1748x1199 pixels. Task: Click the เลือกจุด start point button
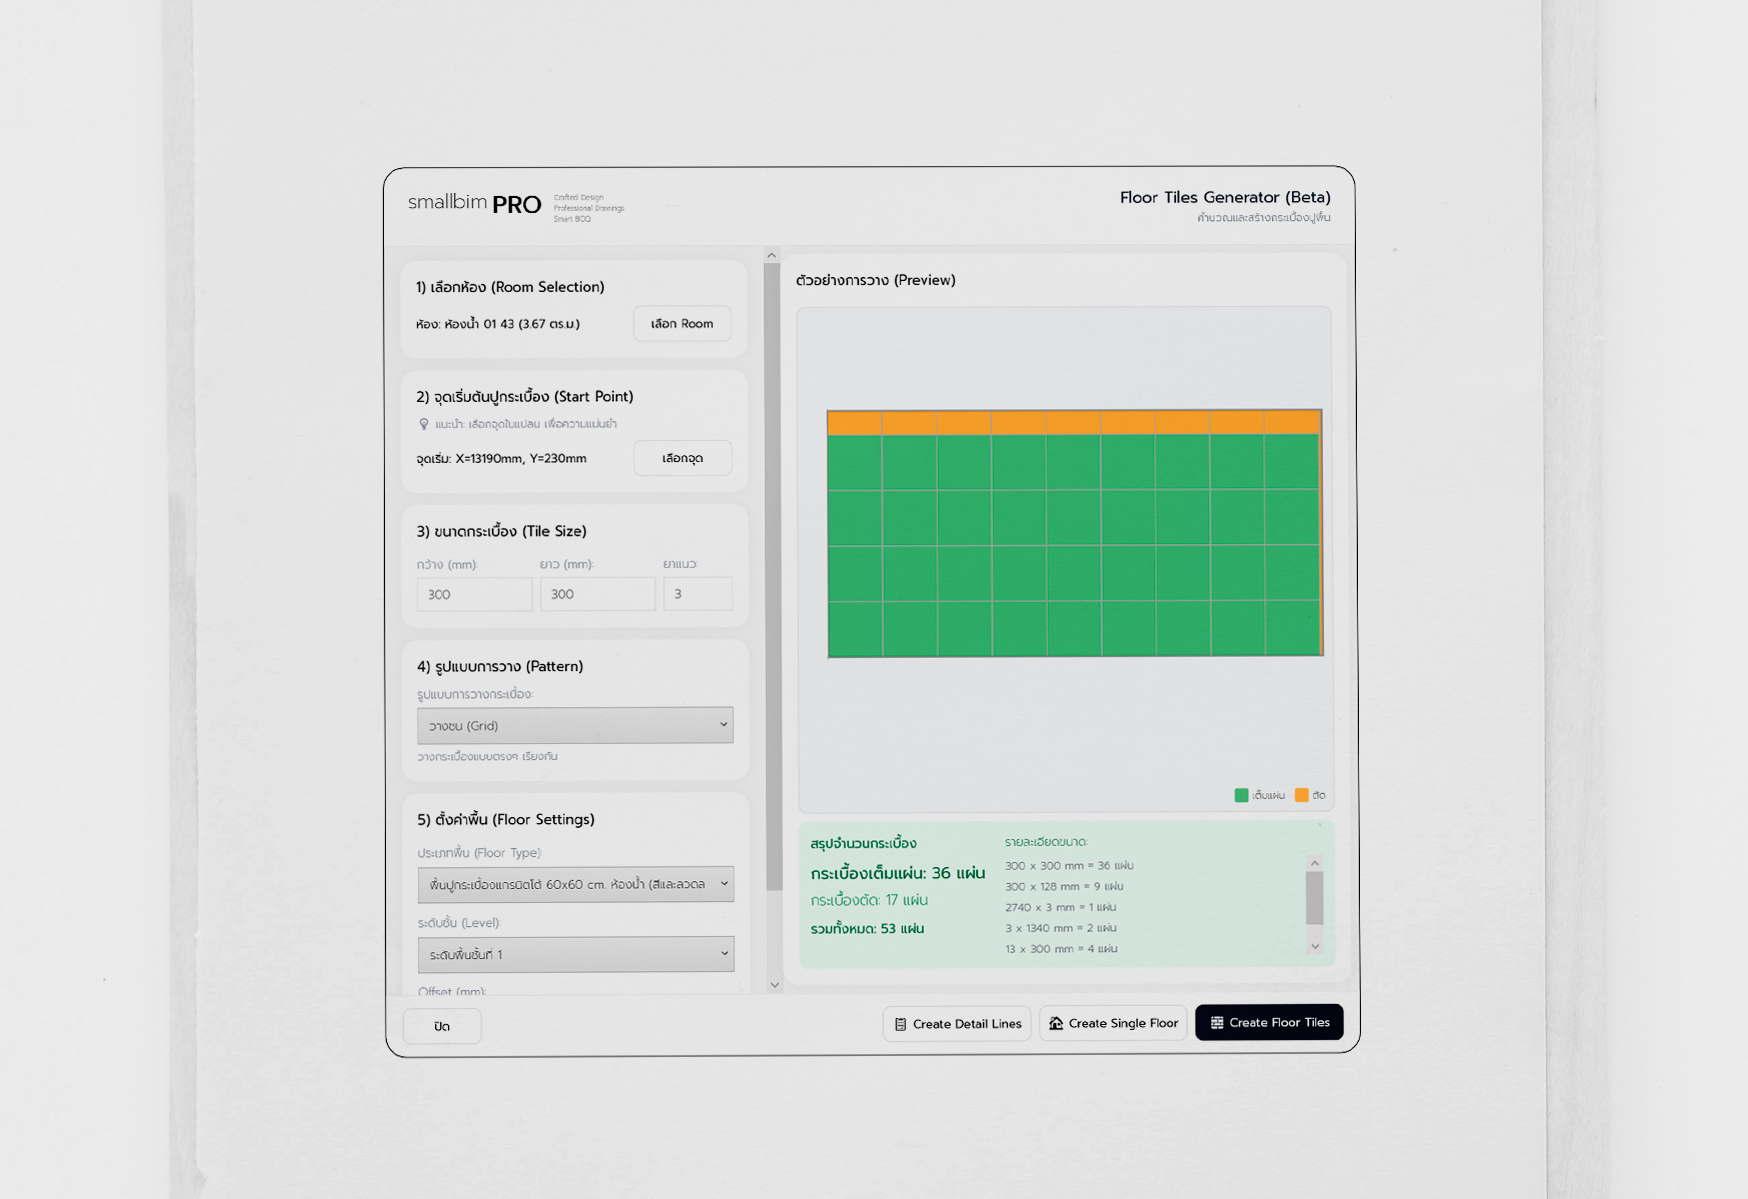[683, 458]
